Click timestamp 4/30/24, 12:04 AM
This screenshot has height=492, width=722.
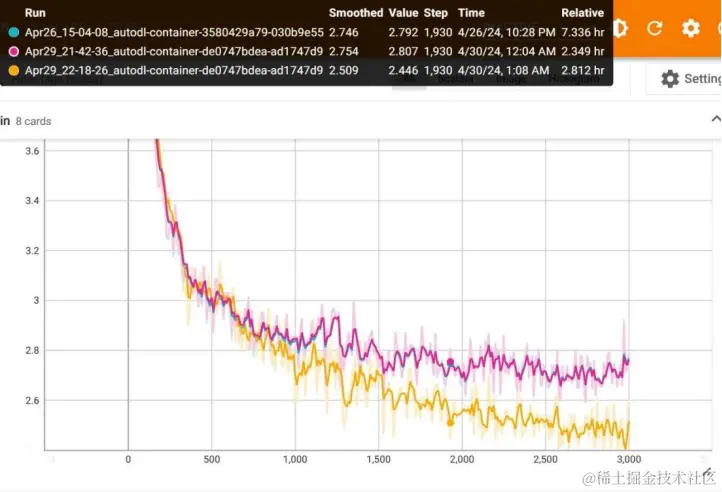507,51
